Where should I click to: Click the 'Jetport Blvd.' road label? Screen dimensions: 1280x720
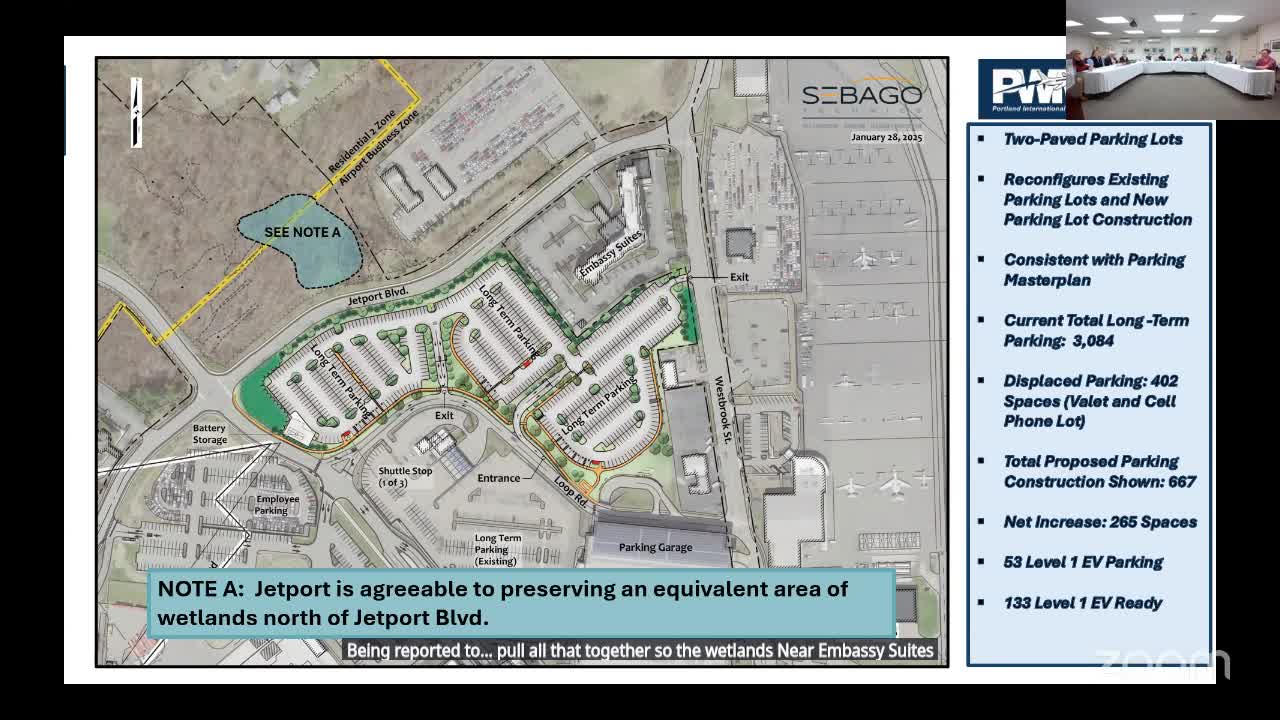tap(378, 297)
